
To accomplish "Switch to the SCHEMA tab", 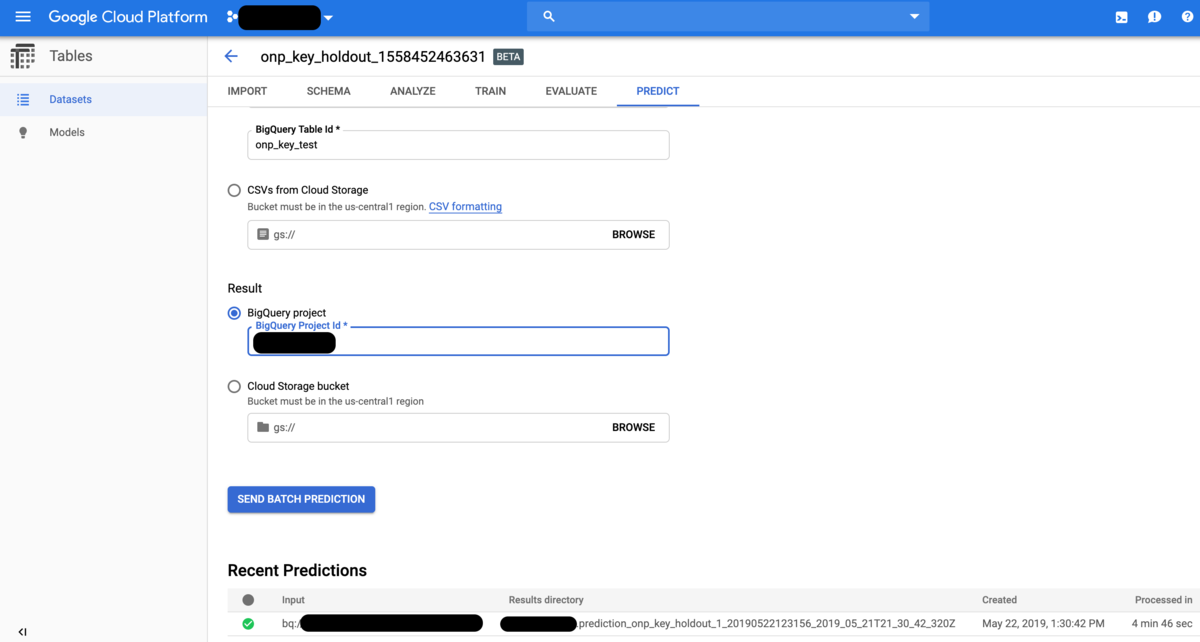I will [328, 91].
